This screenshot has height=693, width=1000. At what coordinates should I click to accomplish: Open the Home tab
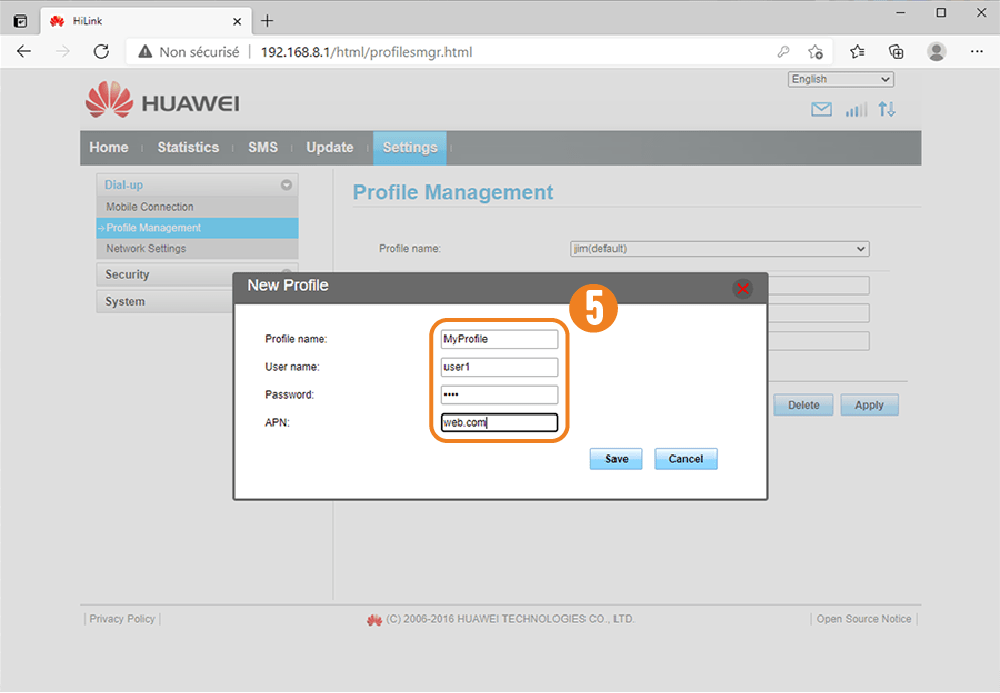pos(108,147)
